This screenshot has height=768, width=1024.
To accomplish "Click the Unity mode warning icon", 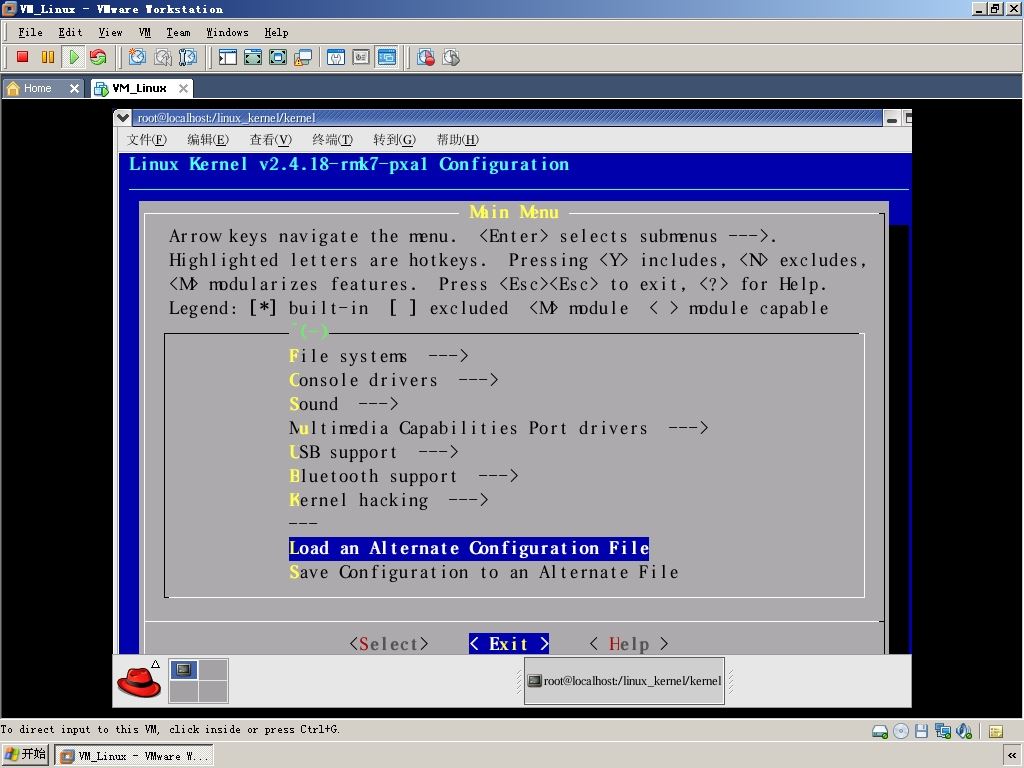I will point(303,57).
